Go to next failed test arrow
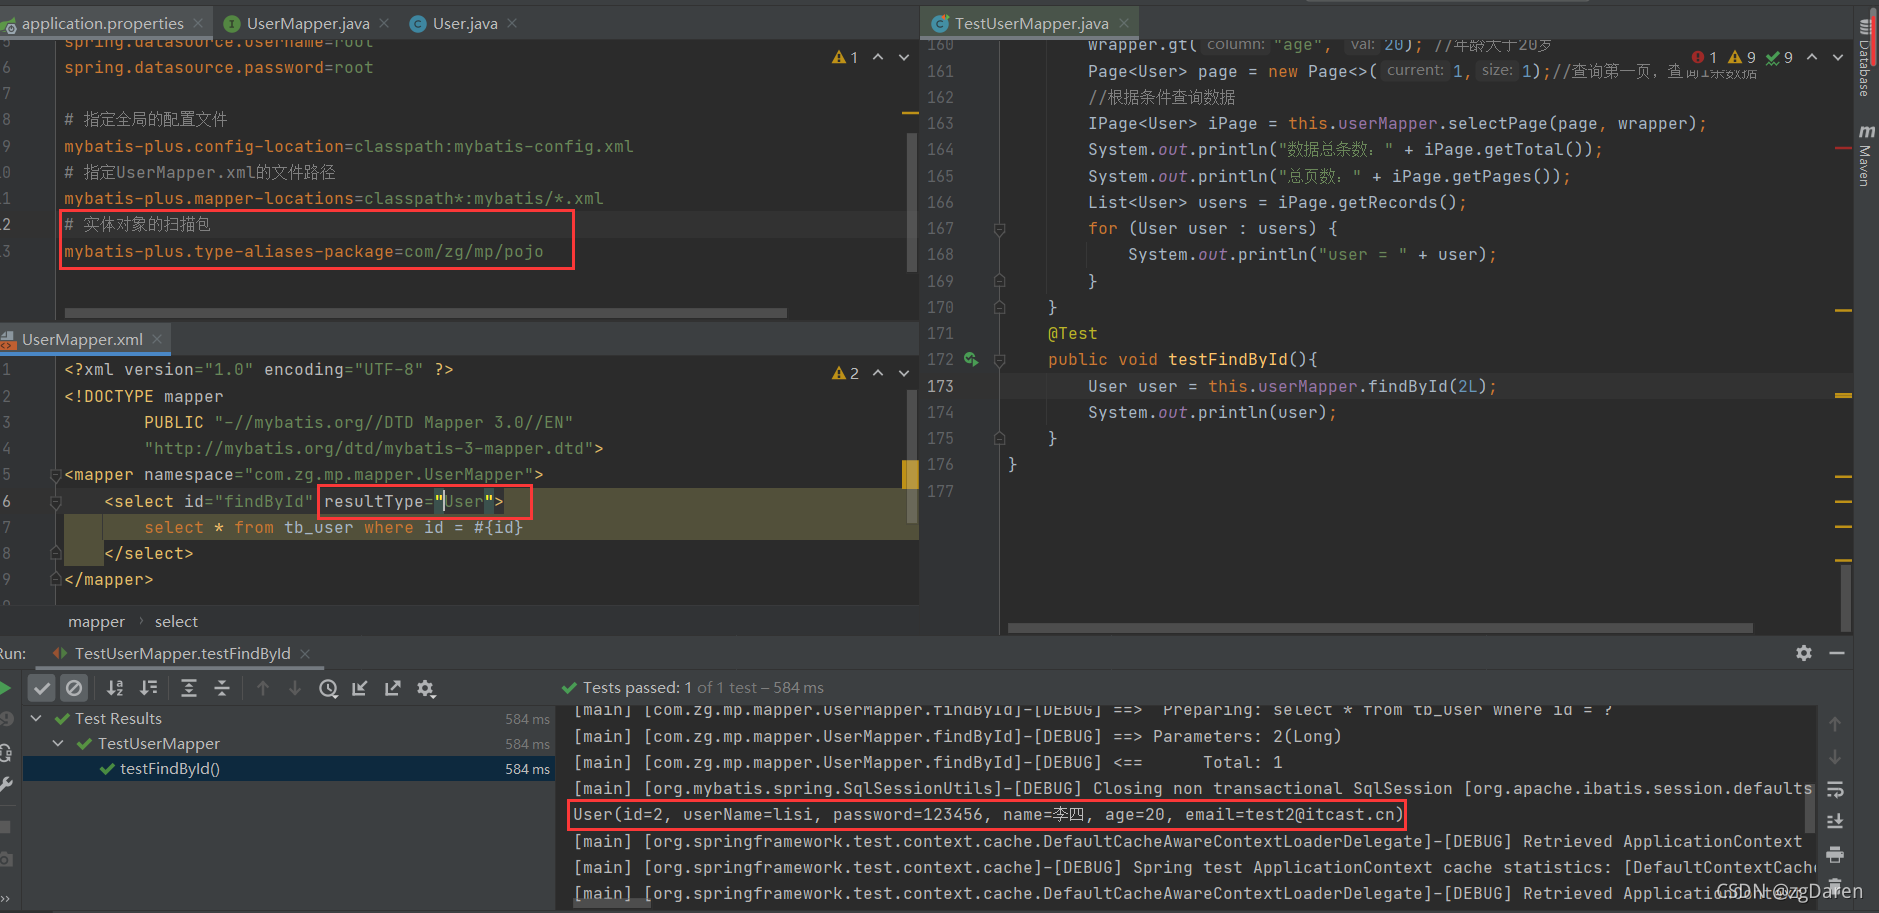 [x=295, y=688]
